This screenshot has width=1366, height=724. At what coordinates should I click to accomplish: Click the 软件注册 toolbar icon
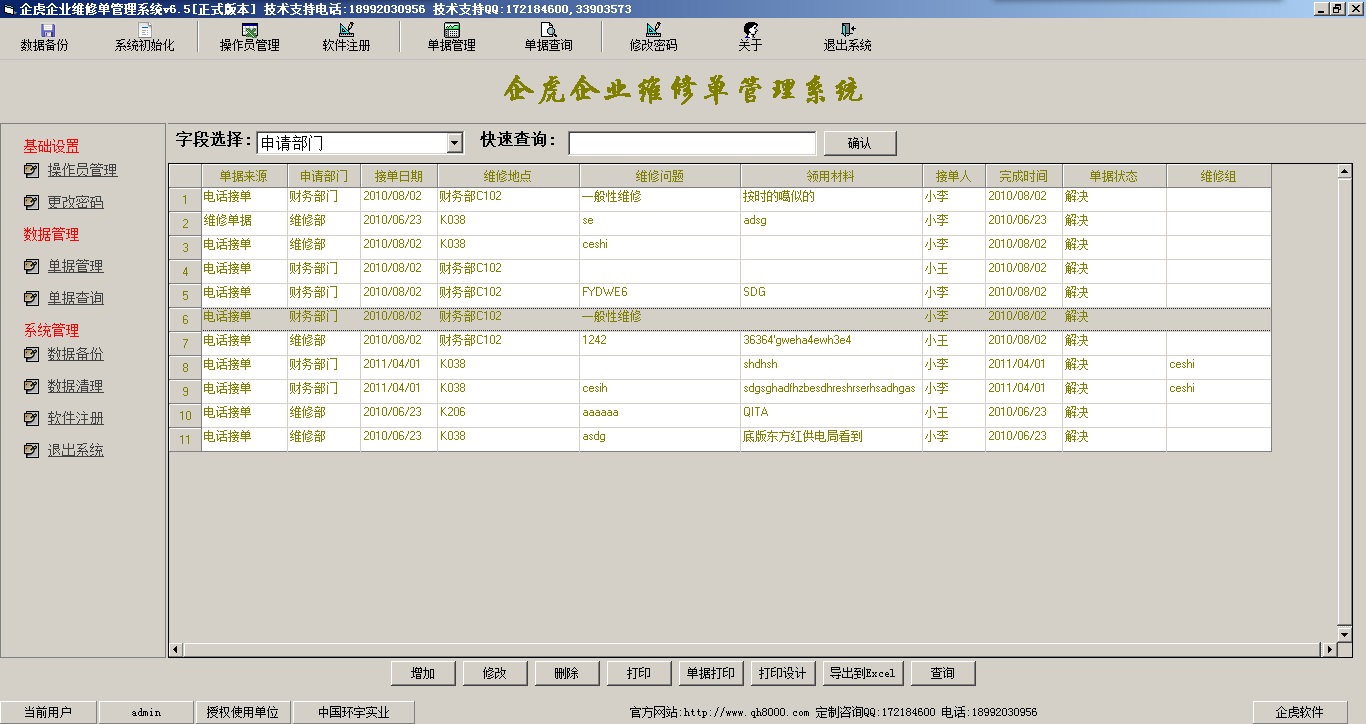(x=346, y=37)
